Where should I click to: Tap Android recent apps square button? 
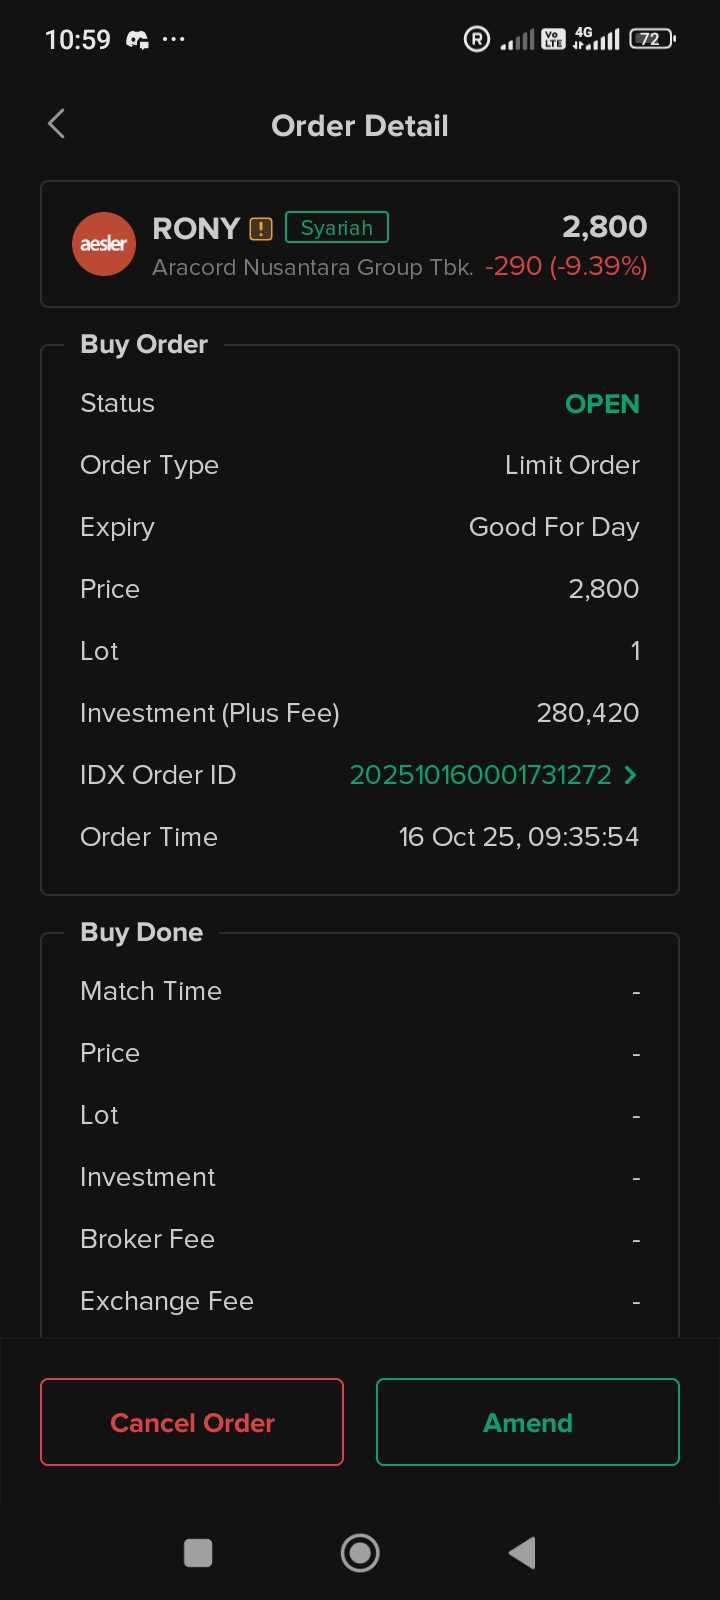click(198, 1553)
